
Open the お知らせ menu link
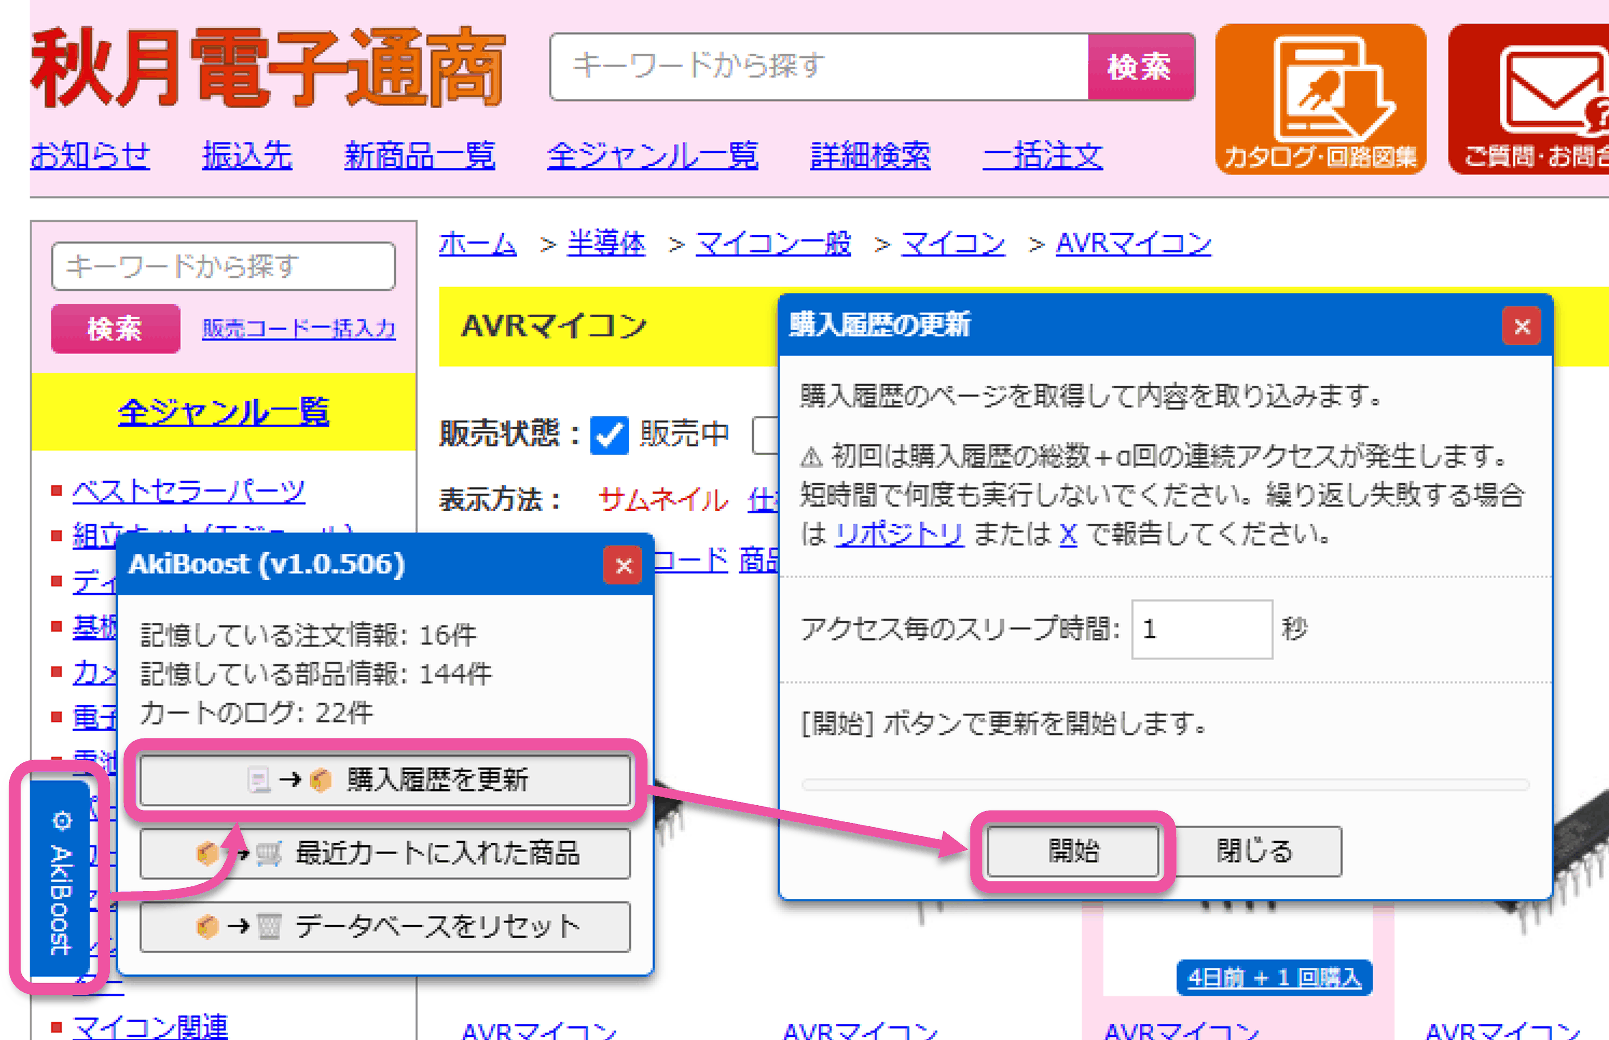pos(90,156)
